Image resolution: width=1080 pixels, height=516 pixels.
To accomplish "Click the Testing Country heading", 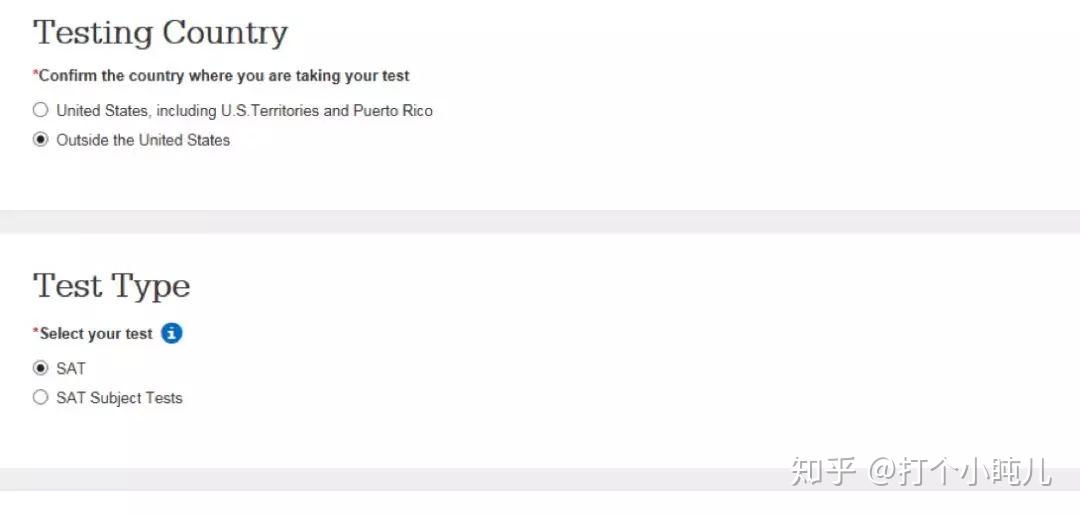I will coord(160,33).
